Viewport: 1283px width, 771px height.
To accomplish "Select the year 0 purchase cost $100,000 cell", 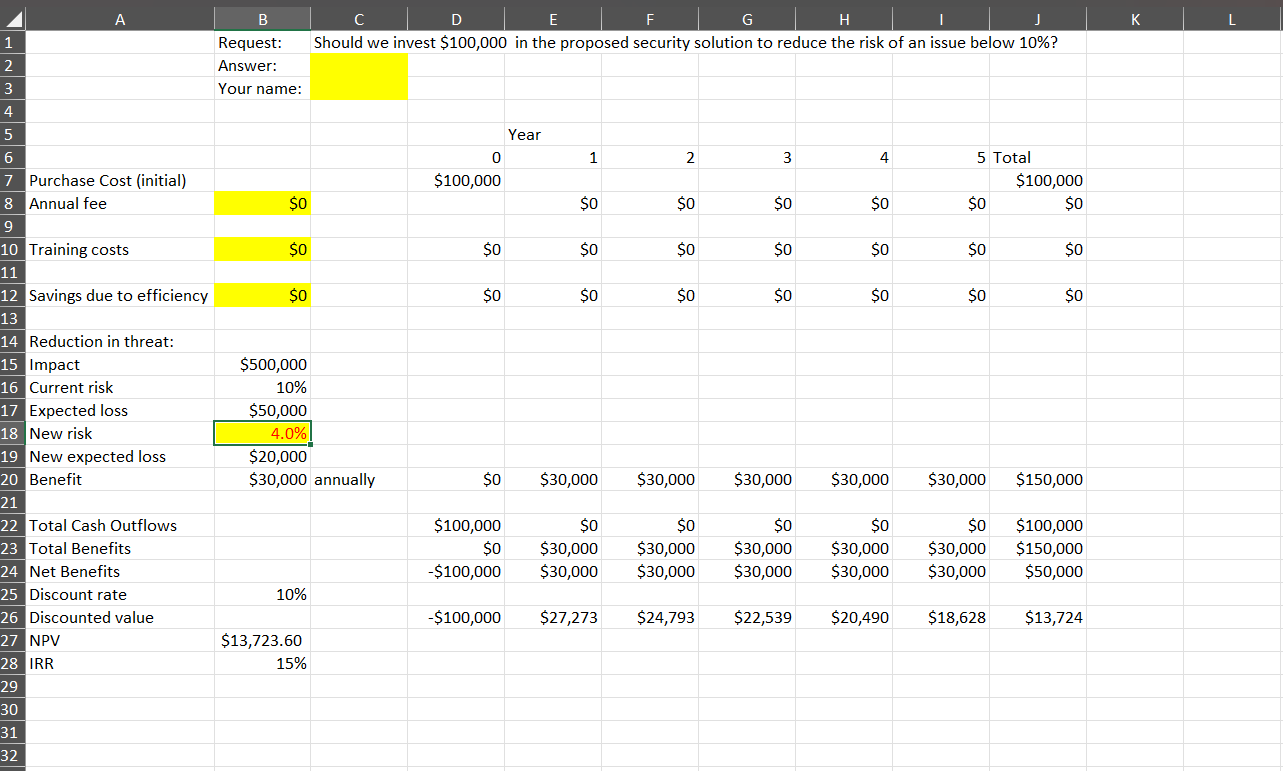I will (456, 181).
